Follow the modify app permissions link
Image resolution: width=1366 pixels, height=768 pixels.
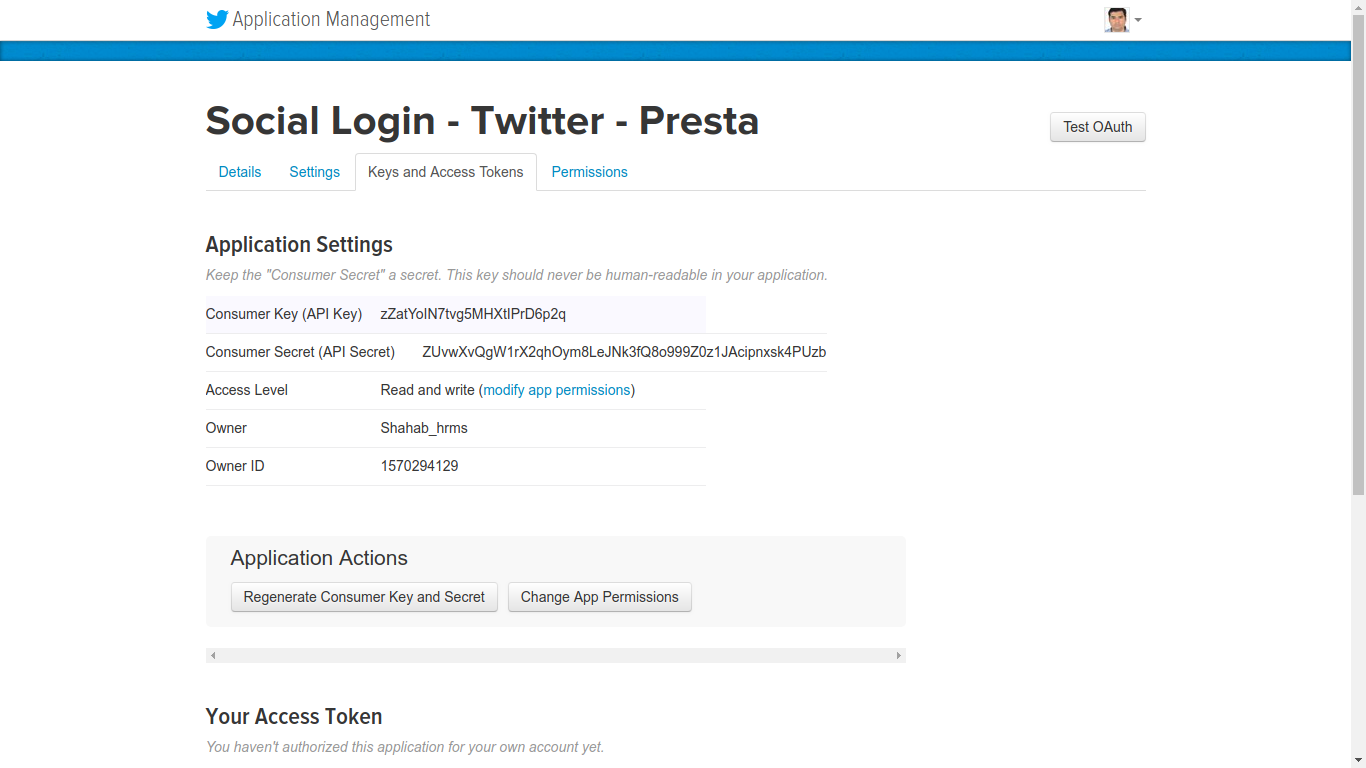[x=557, y=390]
